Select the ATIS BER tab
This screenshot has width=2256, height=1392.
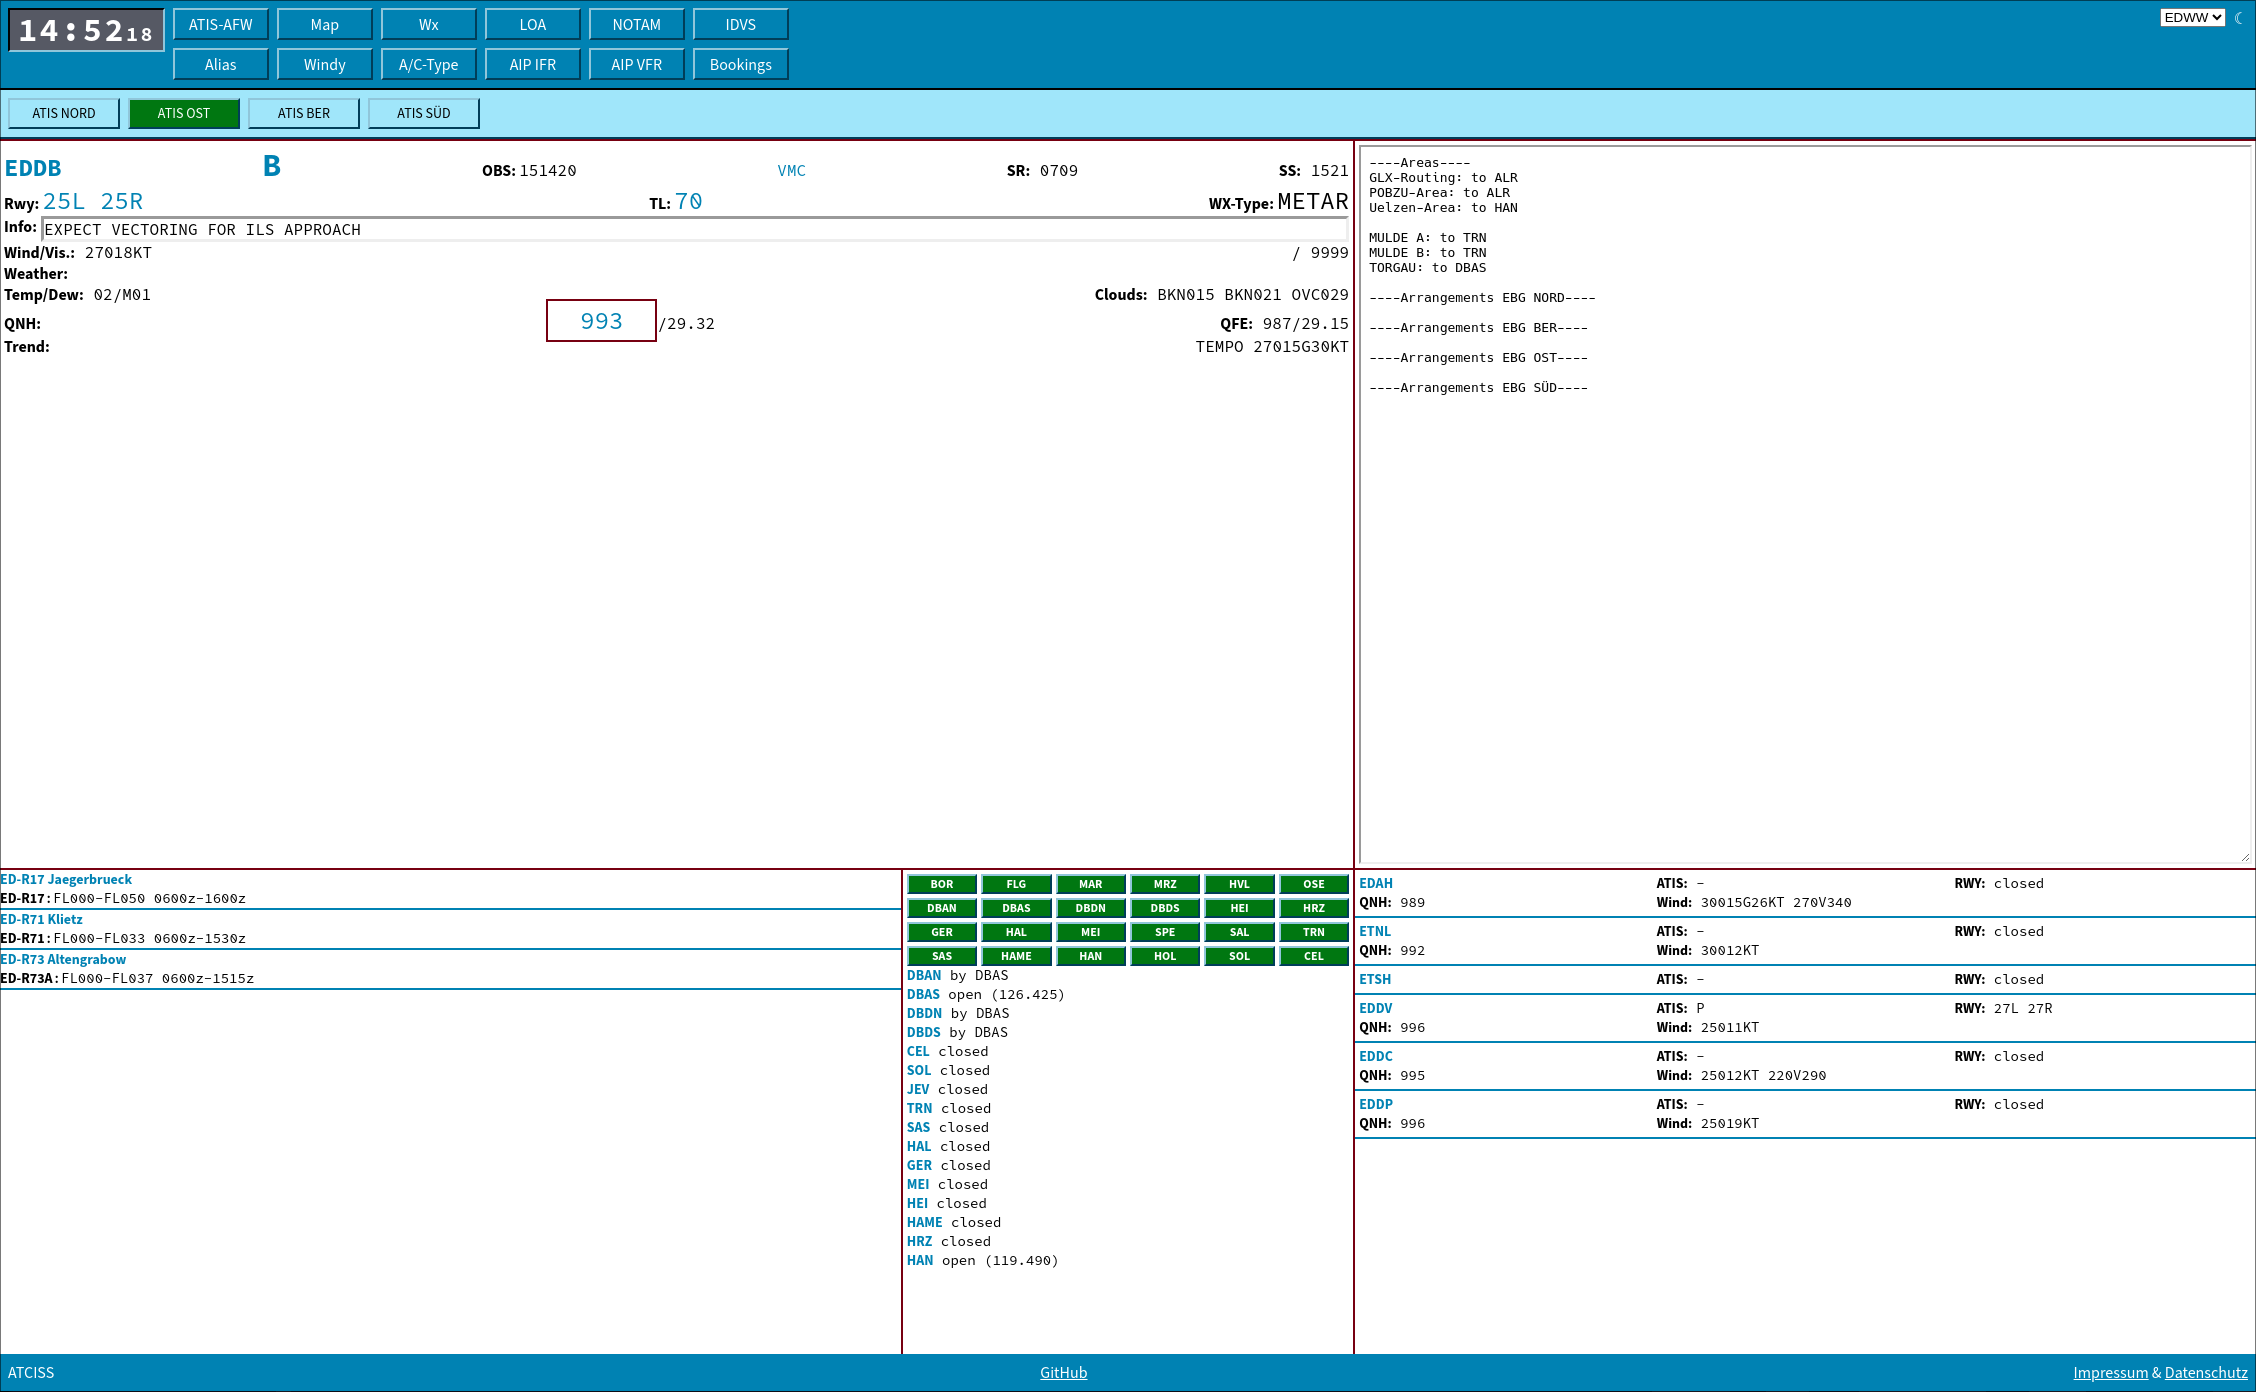tap(304, 113)
